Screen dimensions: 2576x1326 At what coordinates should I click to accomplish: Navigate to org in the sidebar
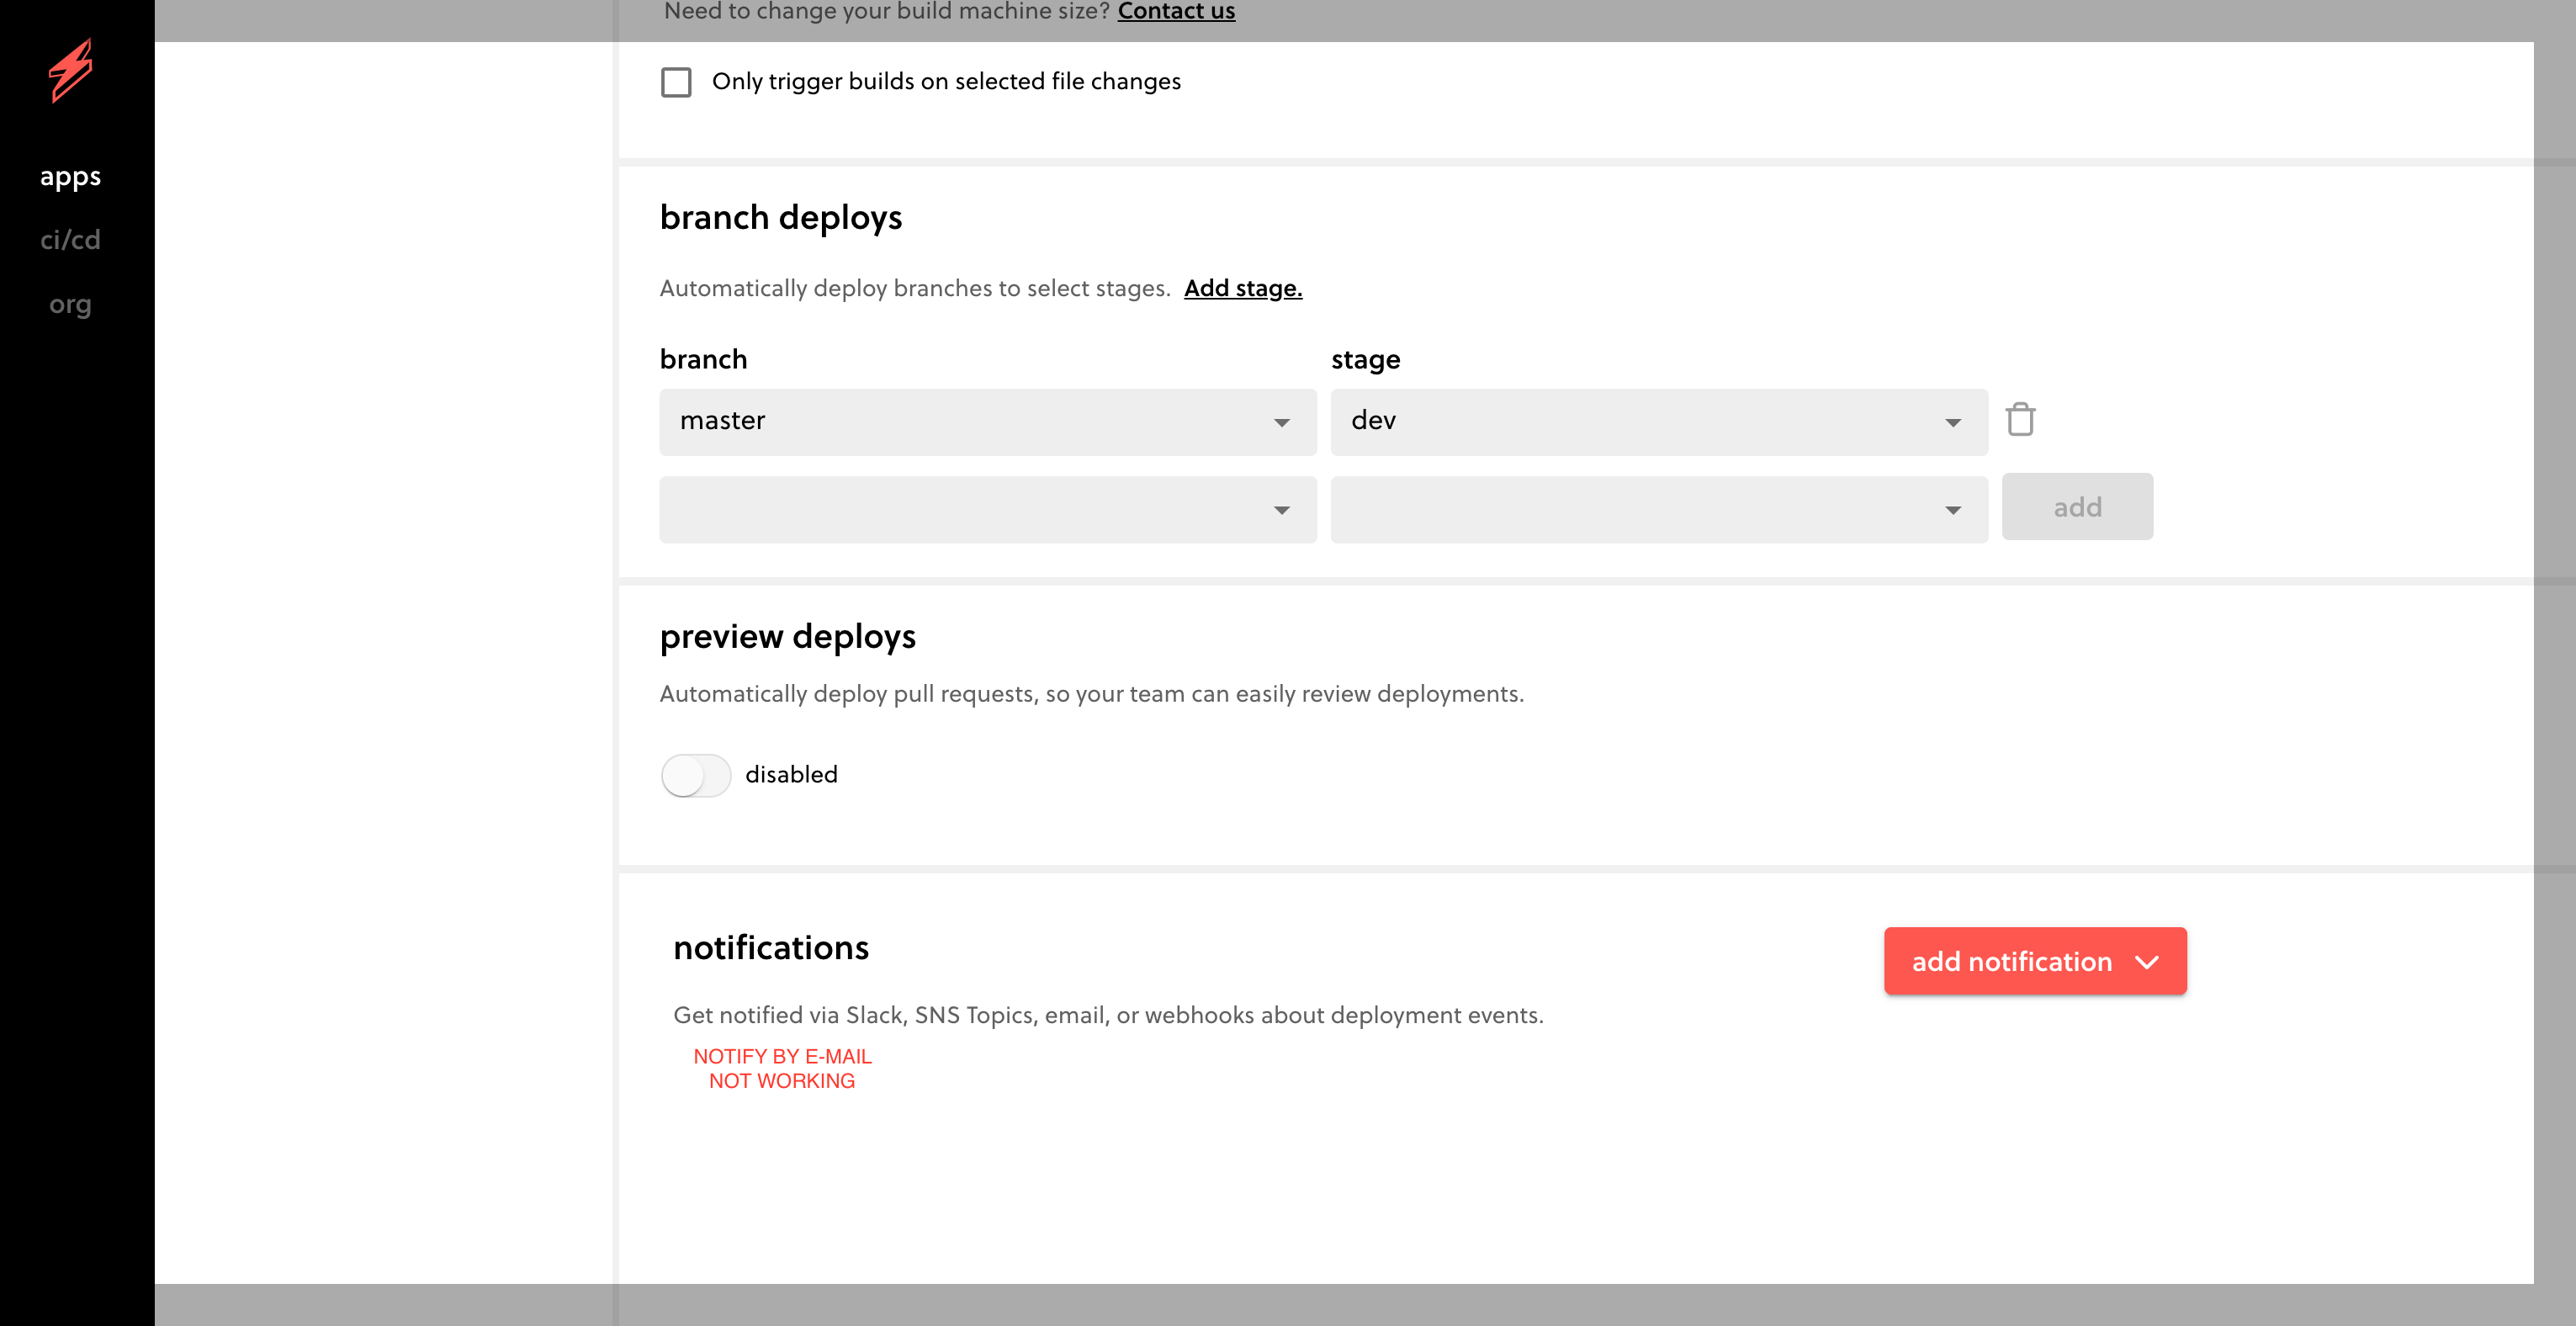click(x=70, y=304)
